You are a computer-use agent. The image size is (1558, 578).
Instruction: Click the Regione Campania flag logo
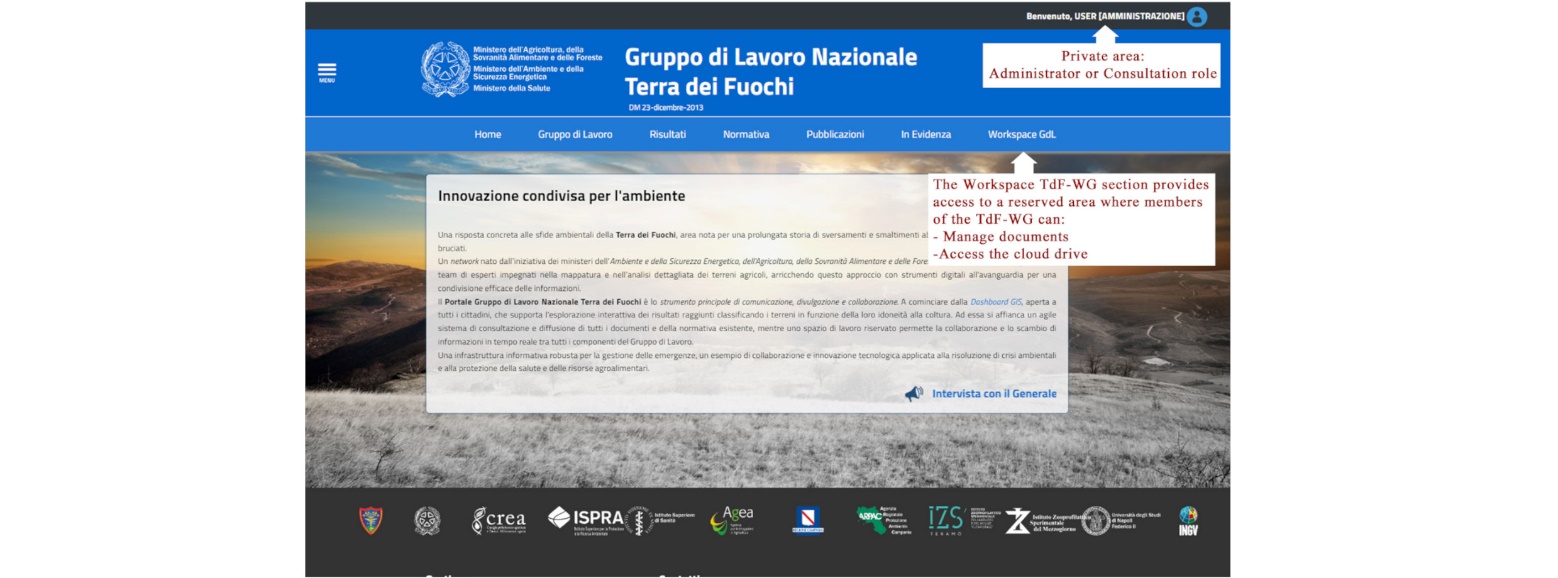(x=806, y=520)
